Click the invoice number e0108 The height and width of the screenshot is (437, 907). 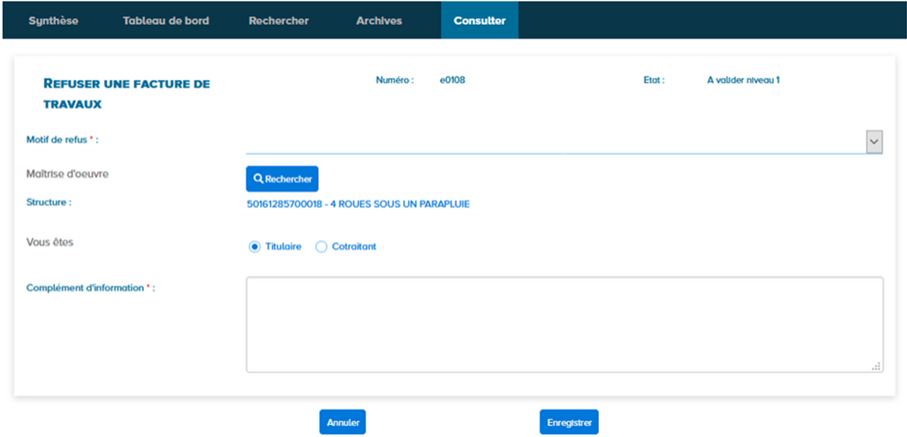coord(452,80)
